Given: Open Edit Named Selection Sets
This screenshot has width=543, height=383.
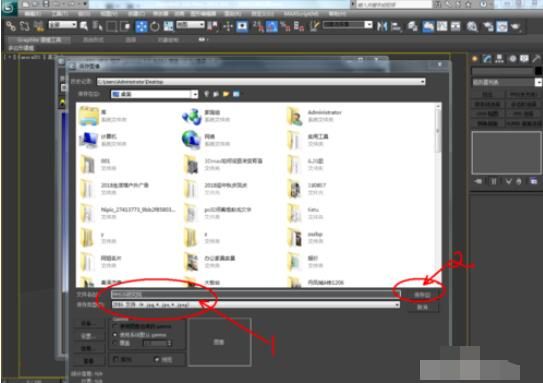Looking at the screenshot, I should click(314, 26).
